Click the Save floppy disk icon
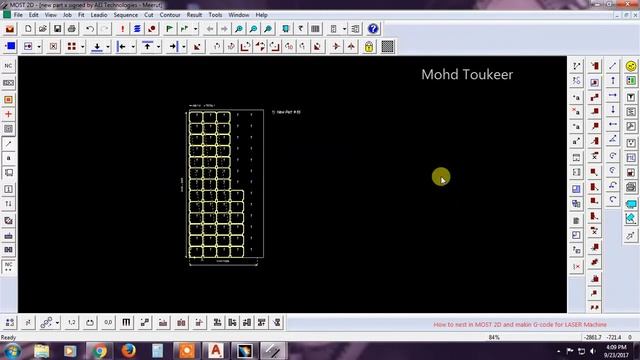This screenshot has height=360, width=640. point(57,29)
